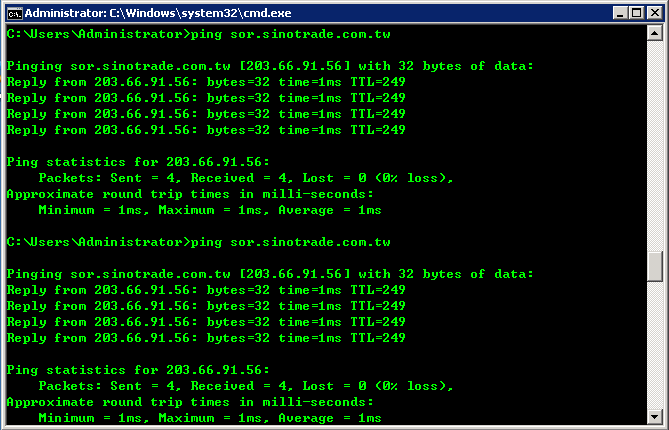This screenshot has width=669, height=430.
Task: Click the vertical scrollbar thumb
Action: point(654,267)
